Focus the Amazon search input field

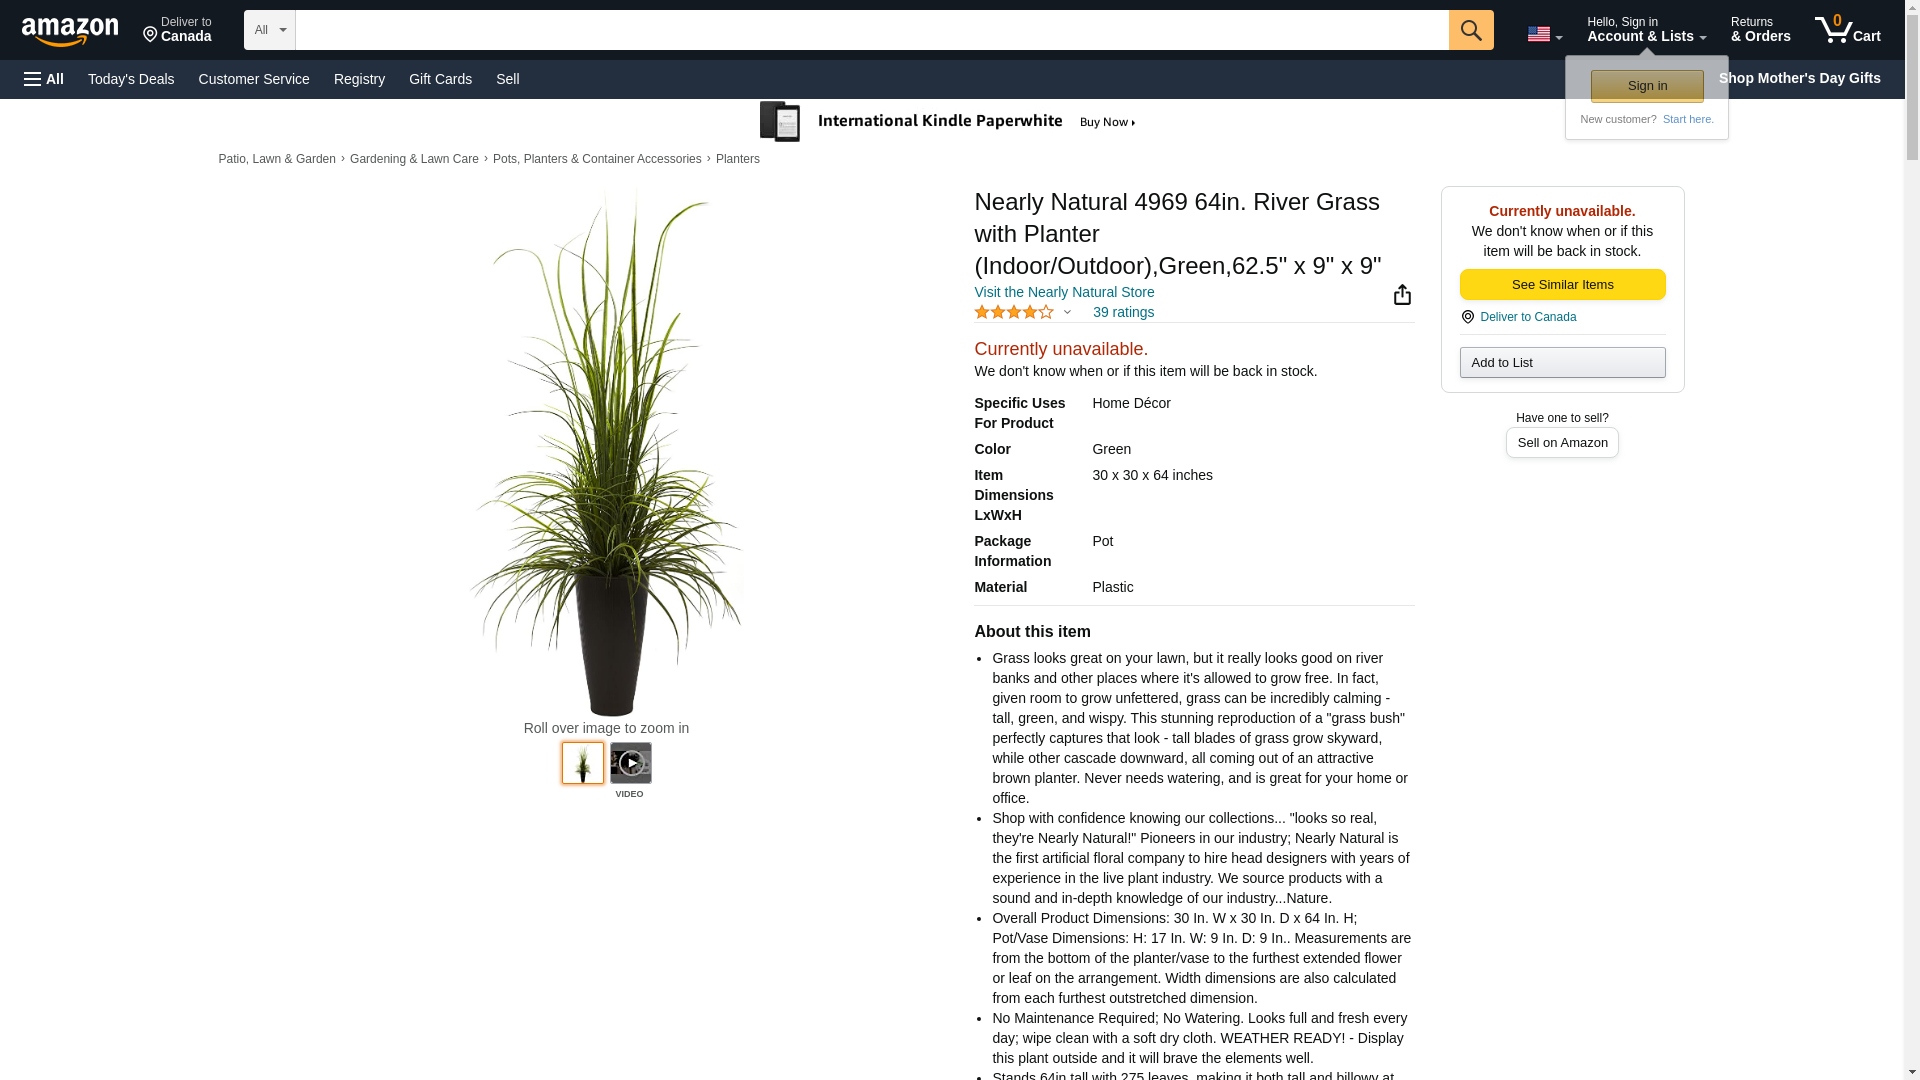point(872,30)
